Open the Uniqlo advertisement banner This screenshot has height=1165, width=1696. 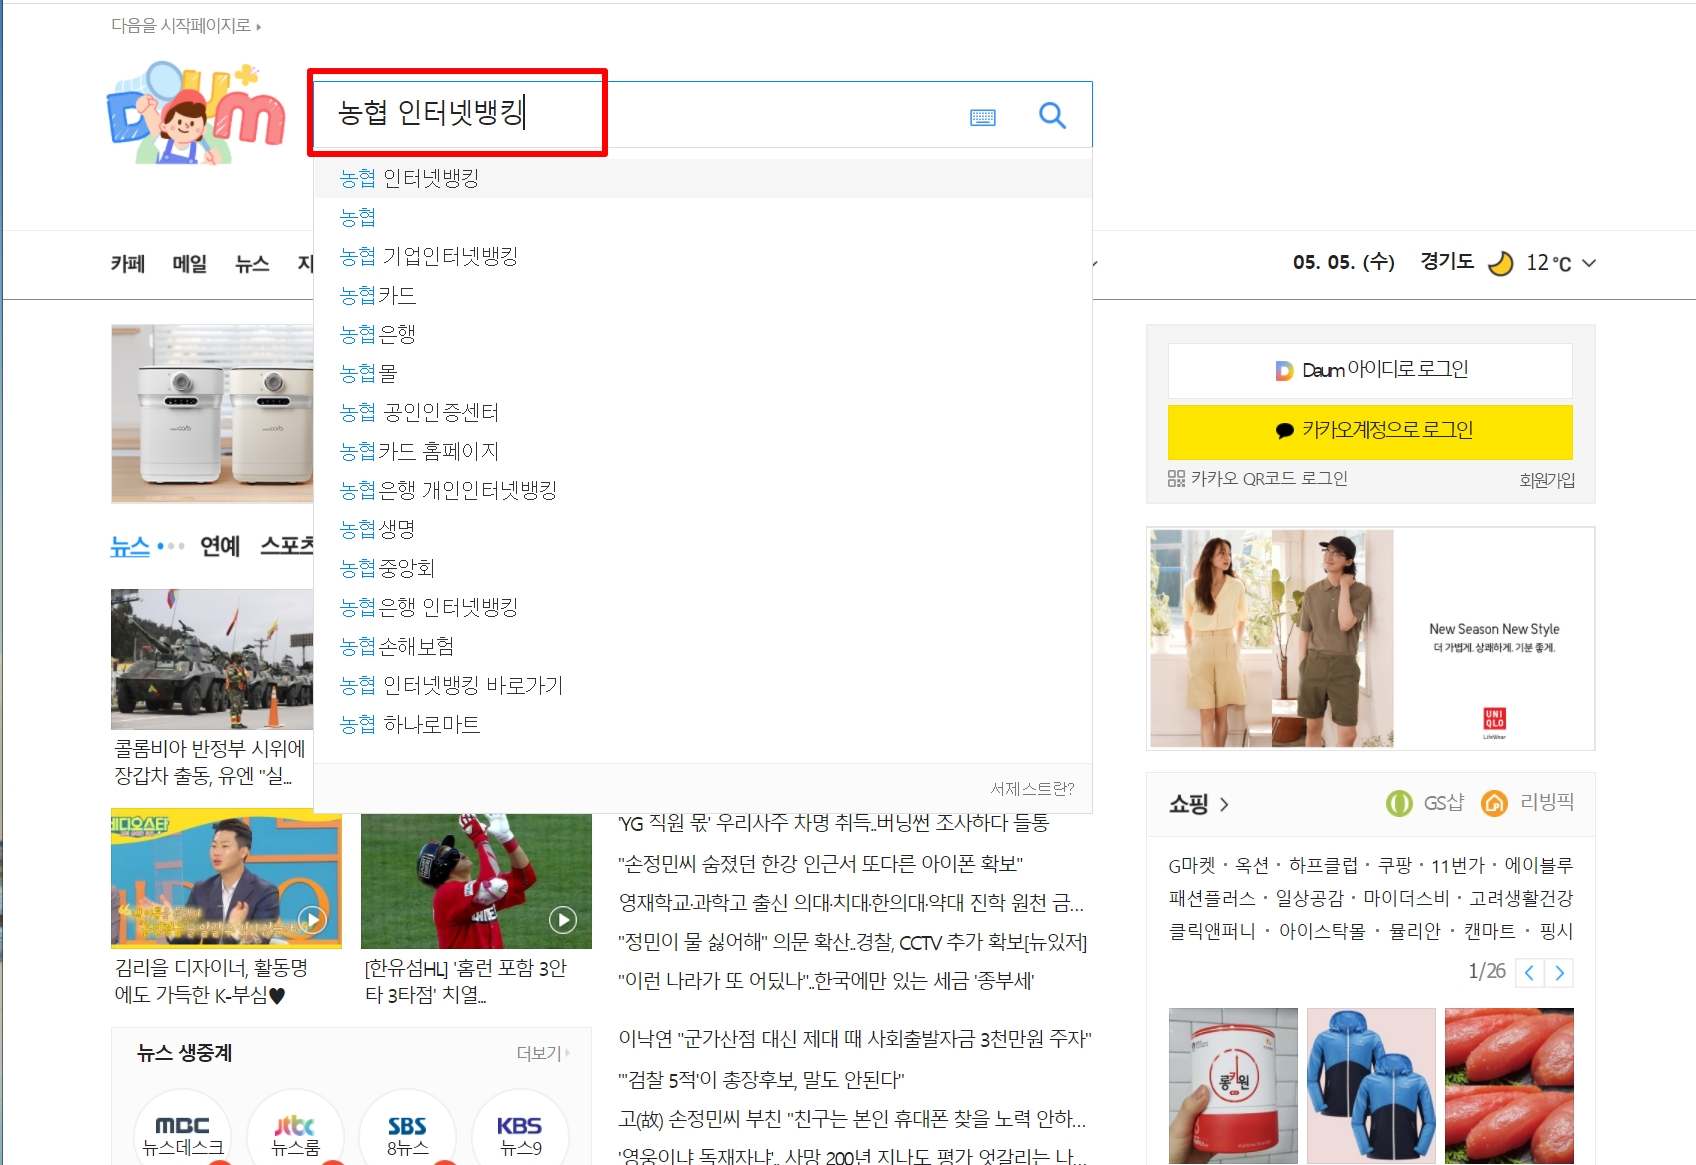pyautogui.click(x=1370, y=638)
